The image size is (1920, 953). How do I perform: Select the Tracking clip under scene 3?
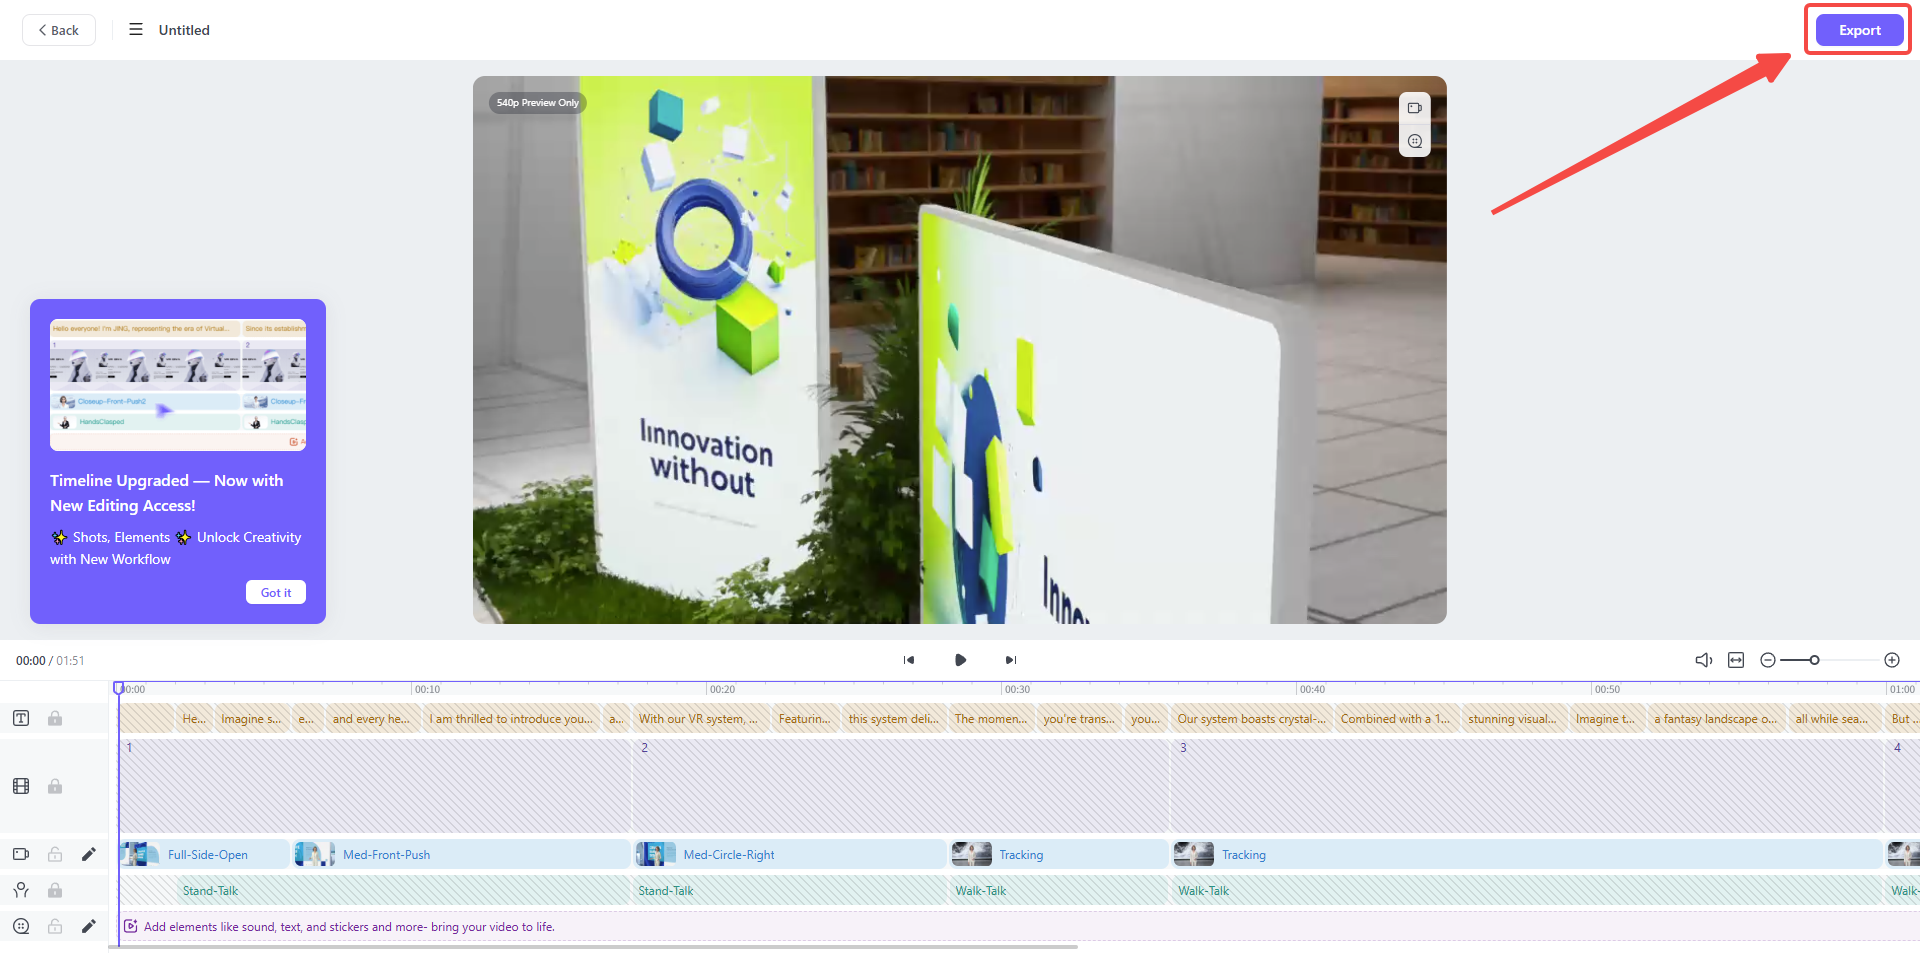click(x=1527, y=854)
